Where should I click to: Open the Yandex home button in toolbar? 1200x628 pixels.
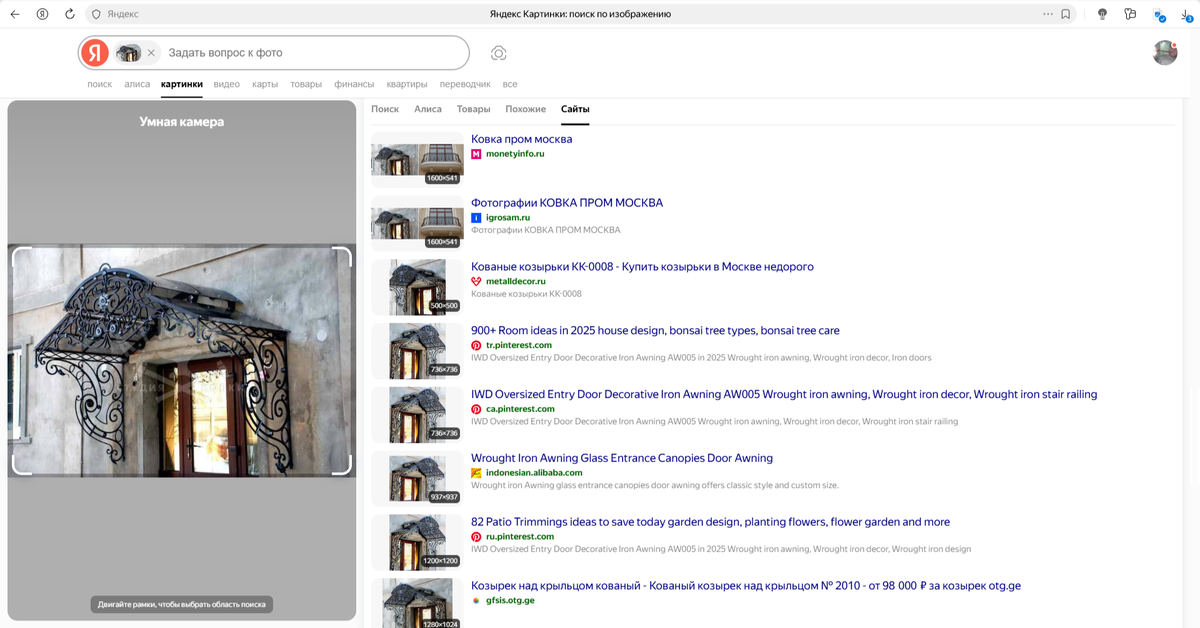[42, 14]
